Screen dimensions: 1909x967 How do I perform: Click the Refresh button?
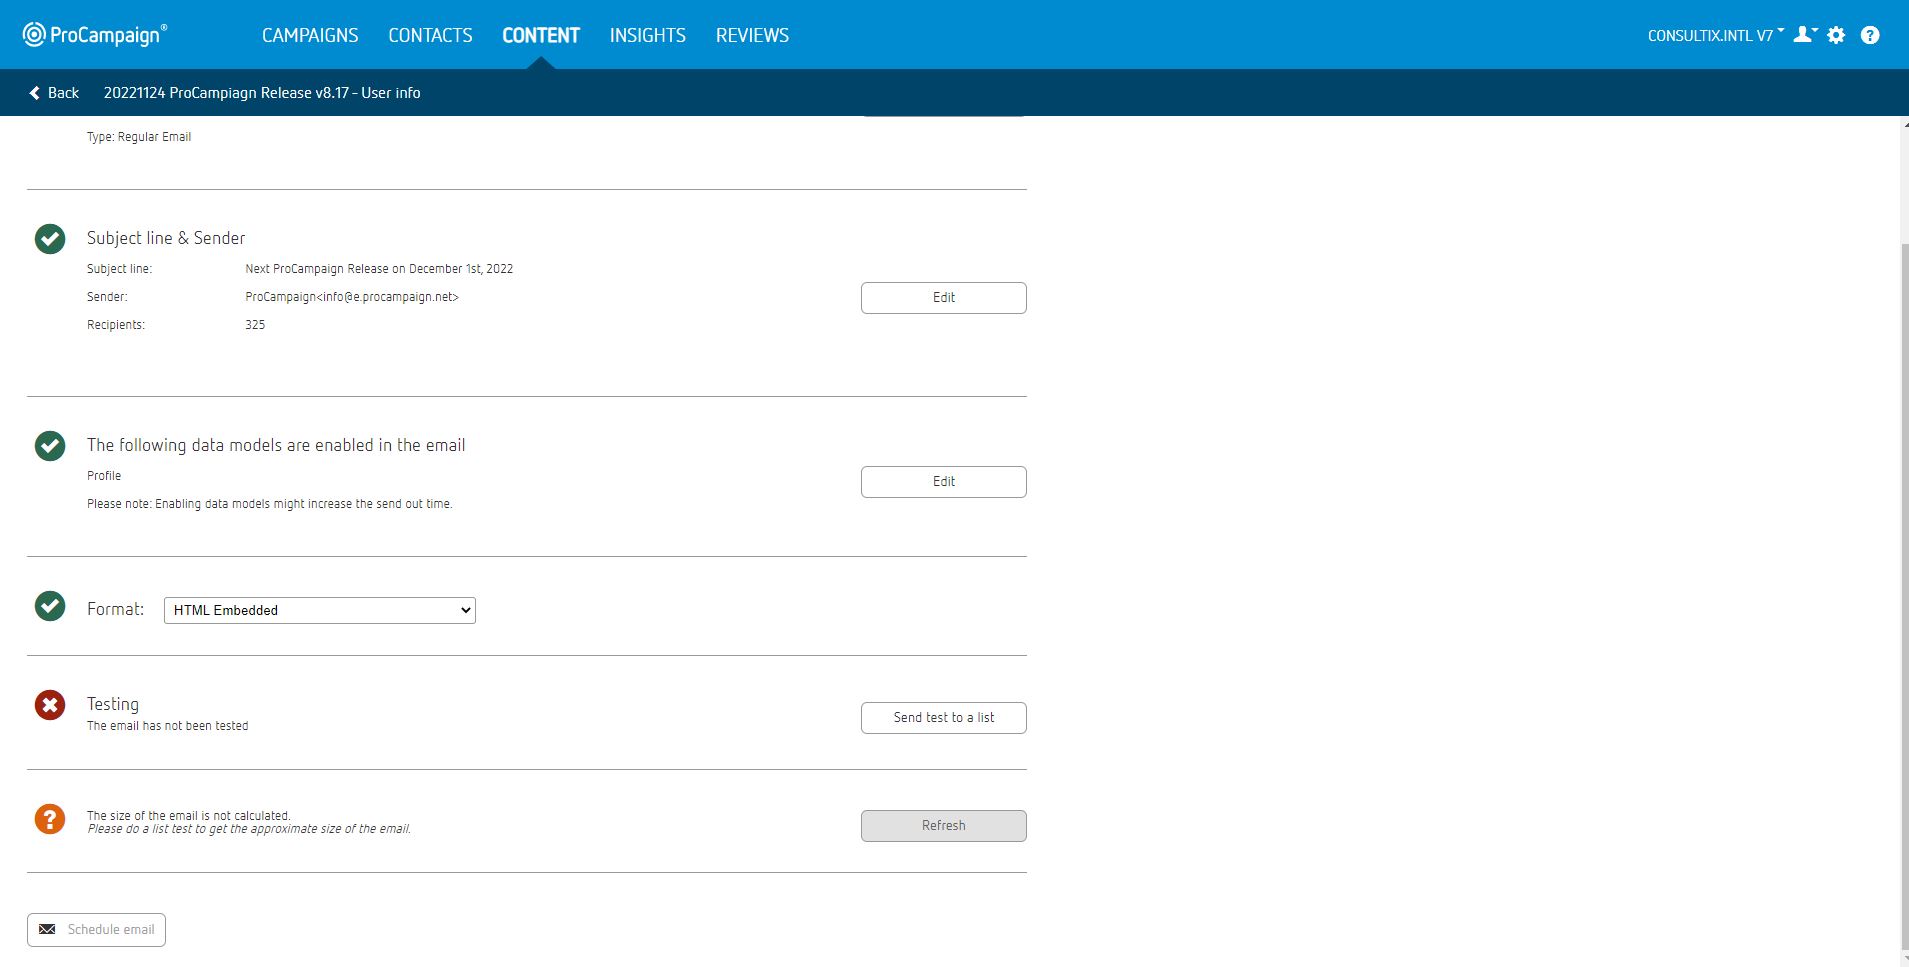point(944,826)
